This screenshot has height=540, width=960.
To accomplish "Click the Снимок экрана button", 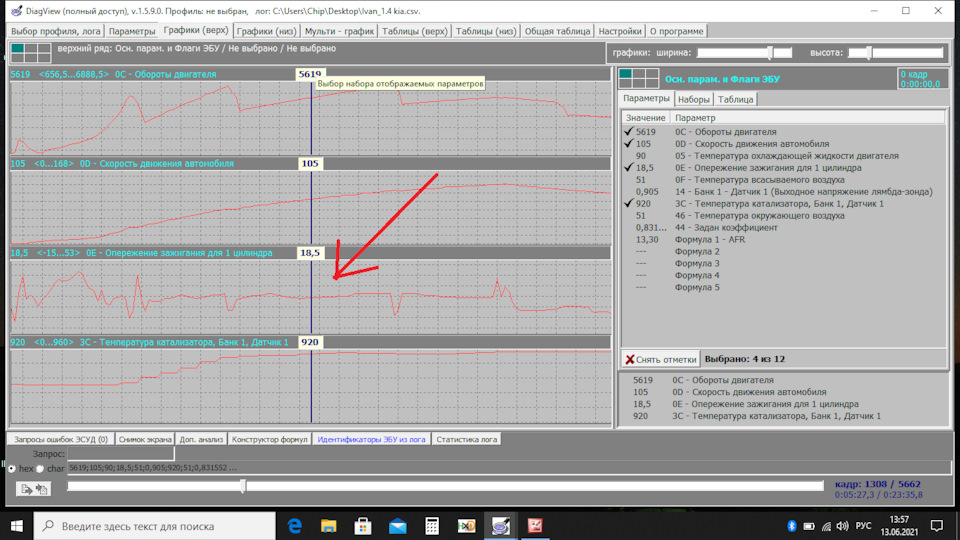I will pyautogui.click(x=145, y=439).
